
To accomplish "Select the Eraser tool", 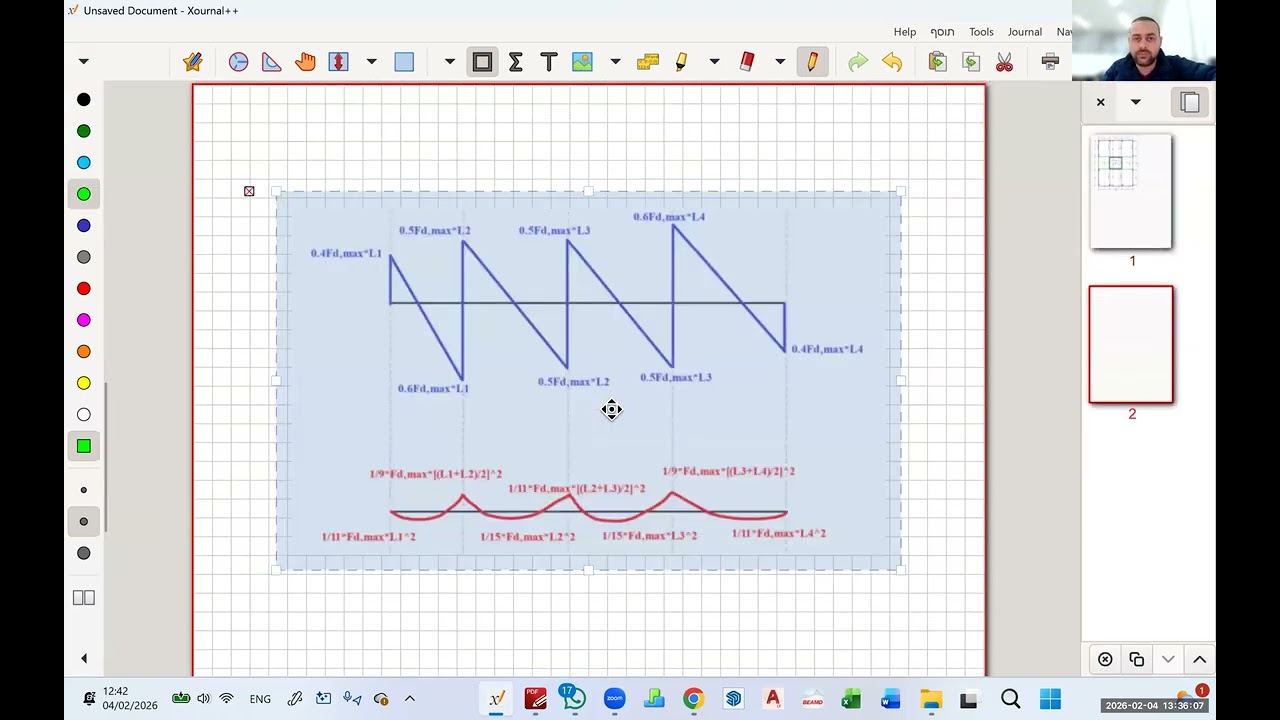I will (747, 62).
